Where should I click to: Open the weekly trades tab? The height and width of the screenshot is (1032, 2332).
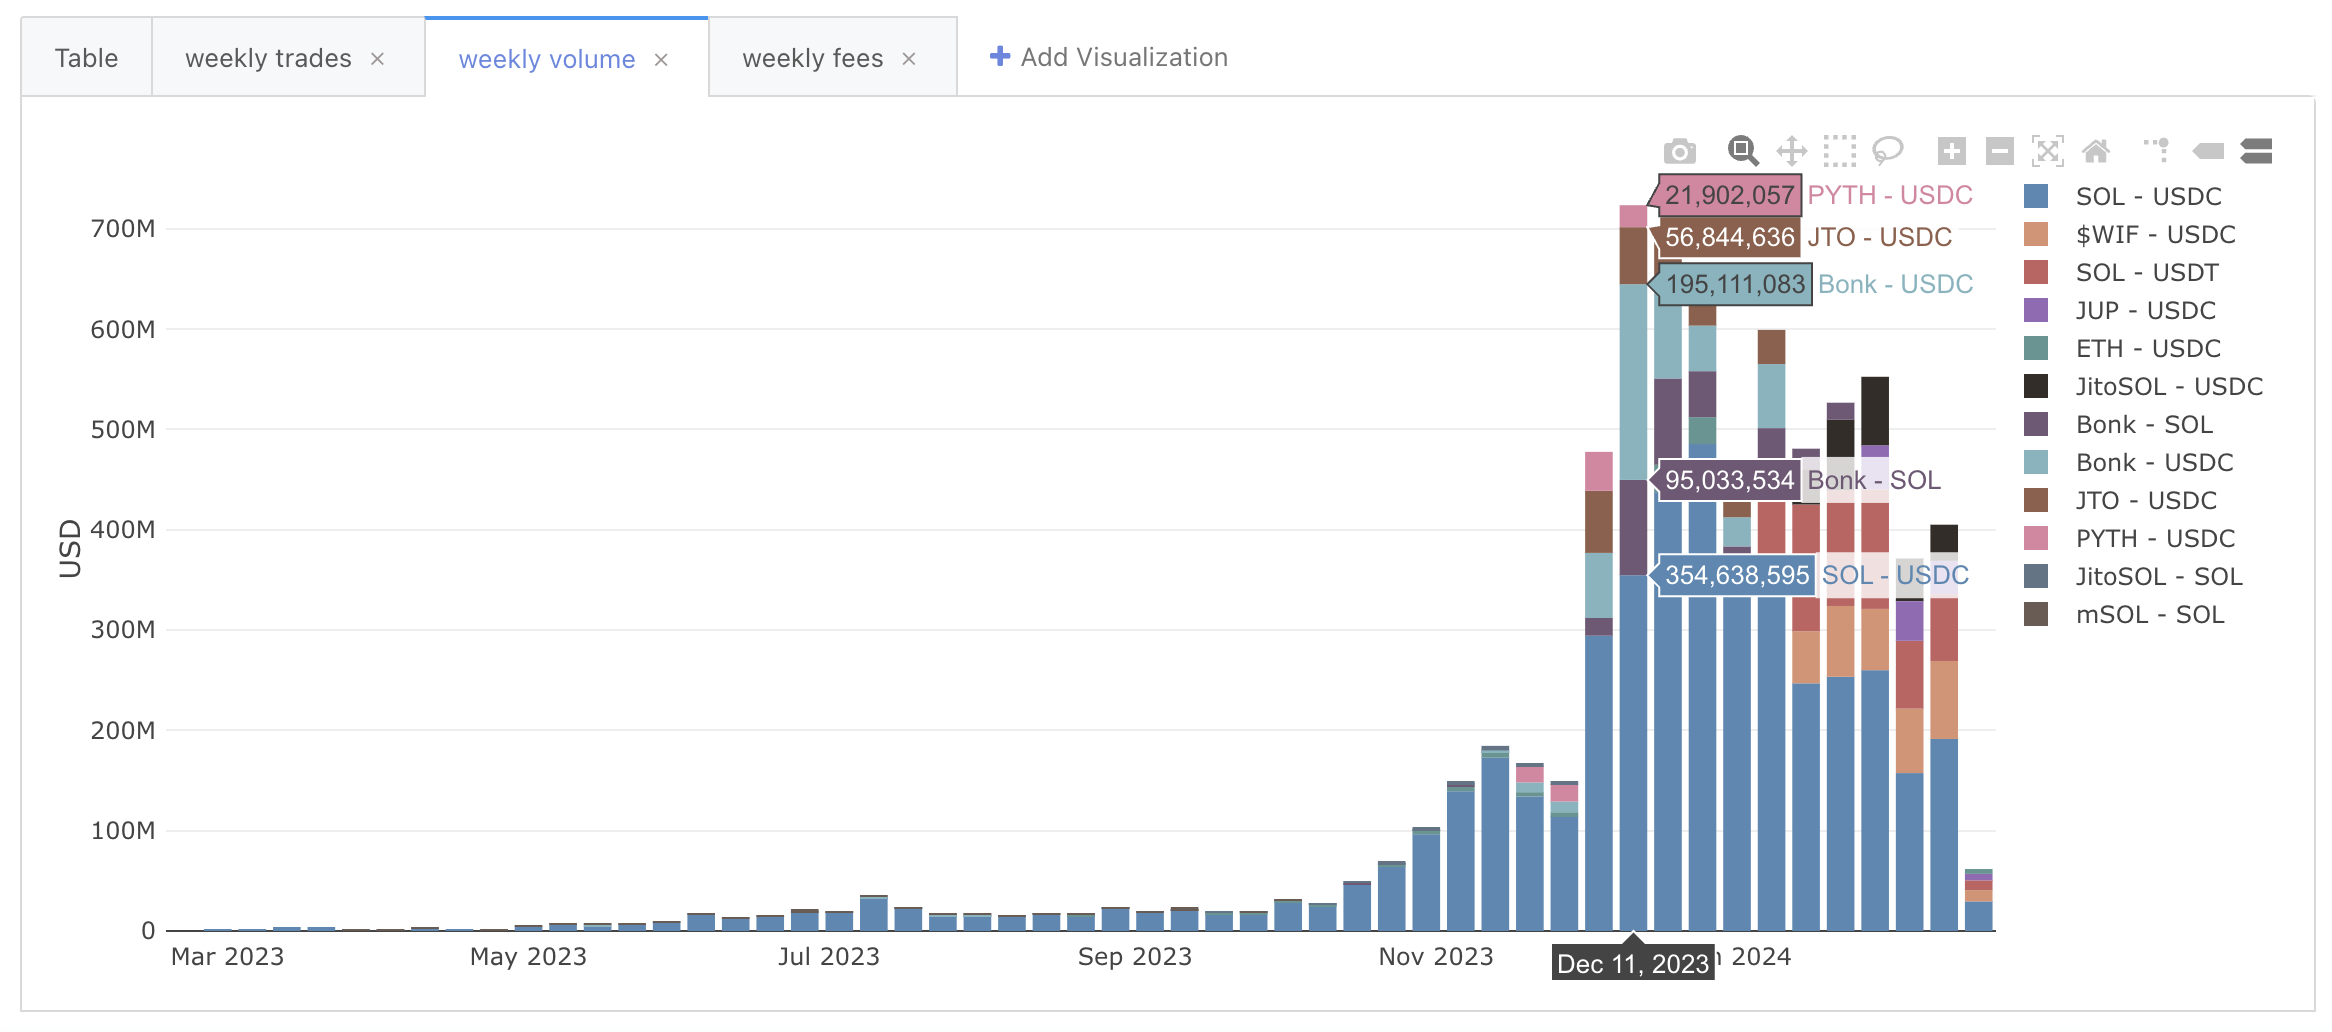pyautogui.click(x=268, y=59)
